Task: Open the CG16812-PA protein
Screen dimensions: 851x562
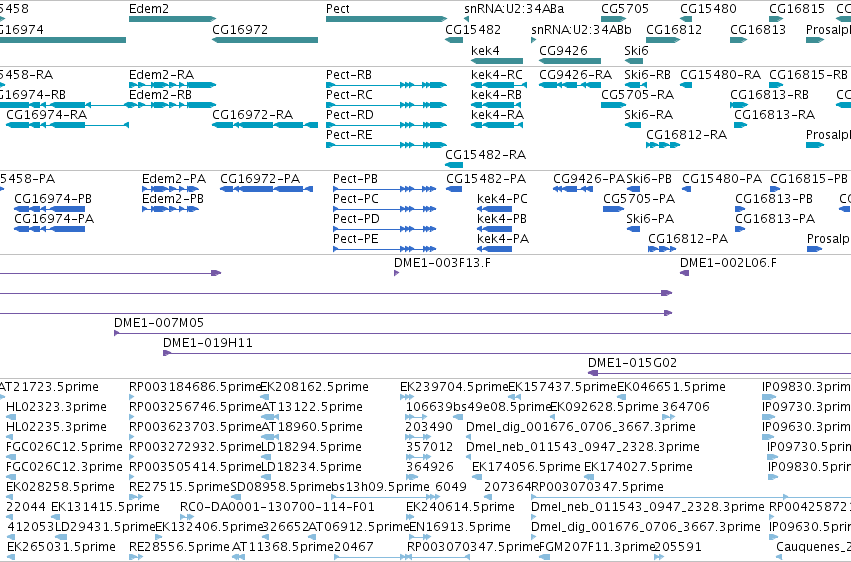Action: [x=662, y=249]
